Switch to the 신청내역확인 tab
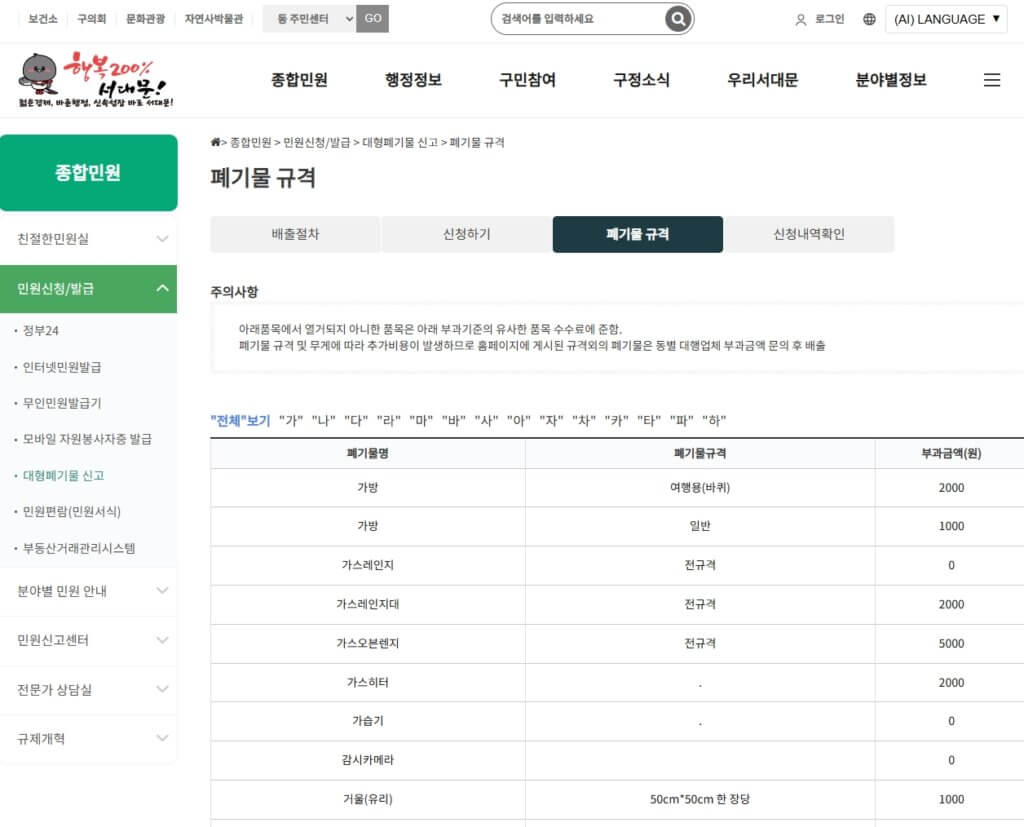 click(x=810, y=234)
